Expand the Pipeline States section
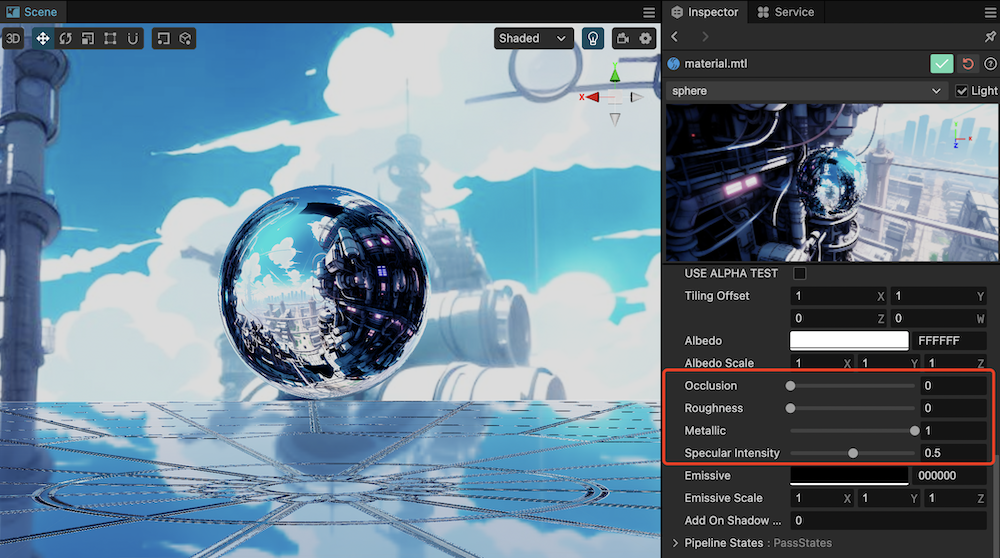Image resolution: width=1000 pixels, height=558 pixels. point(675,543)
